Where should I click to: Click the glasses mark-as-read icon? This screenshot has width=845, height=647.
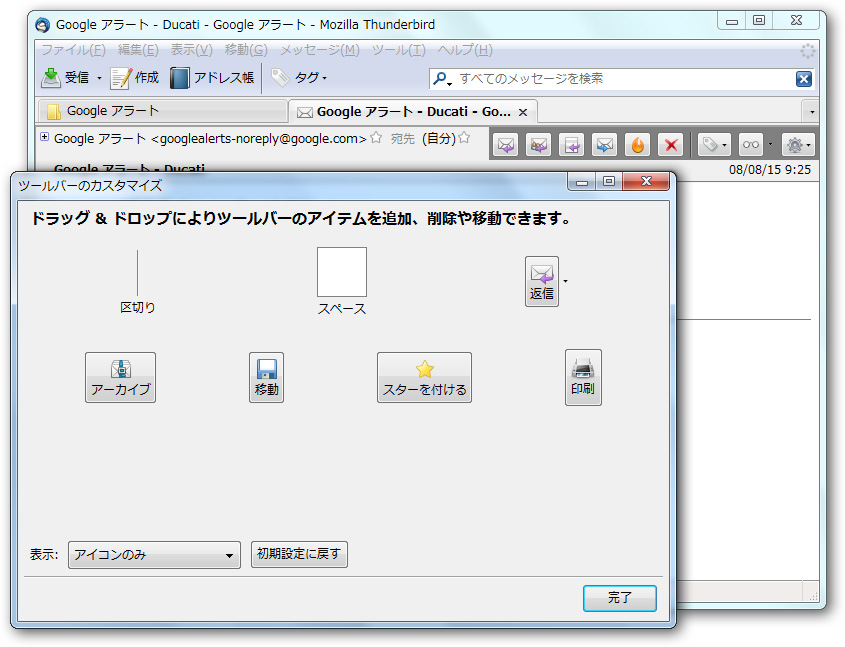[750, 145]
